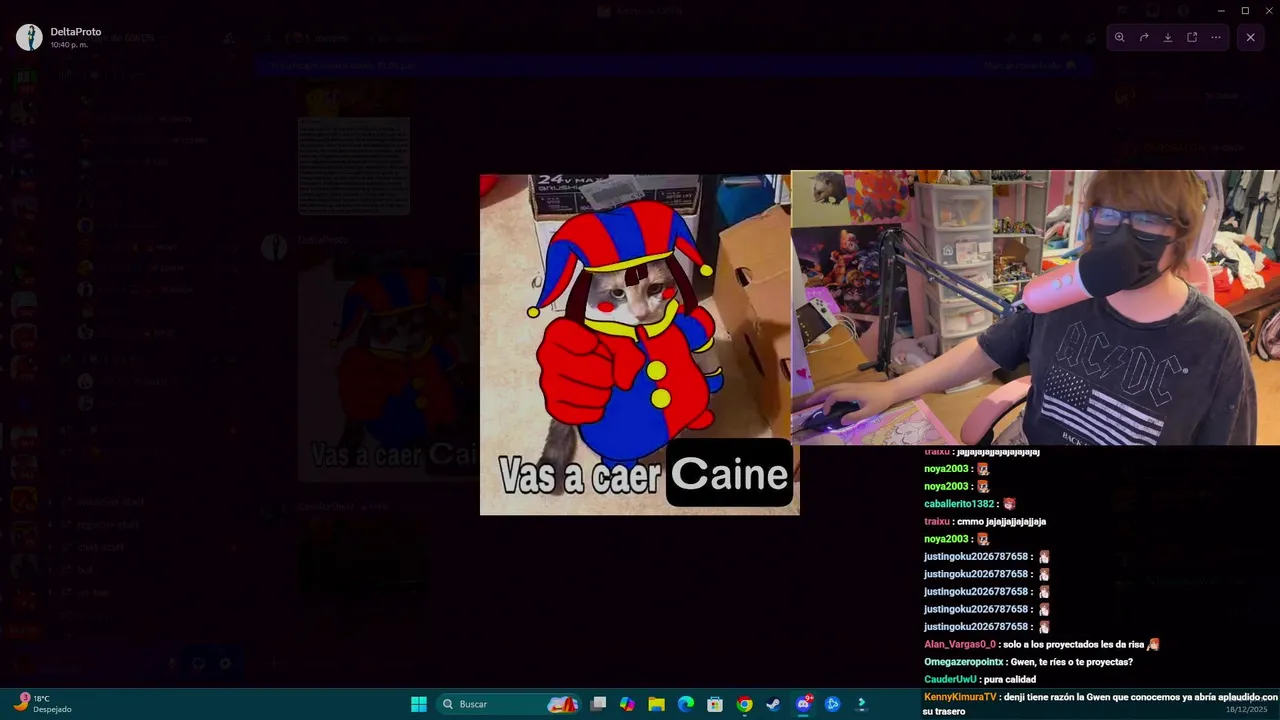Open Microsoft Store from the taskbar

coord(715,704)
